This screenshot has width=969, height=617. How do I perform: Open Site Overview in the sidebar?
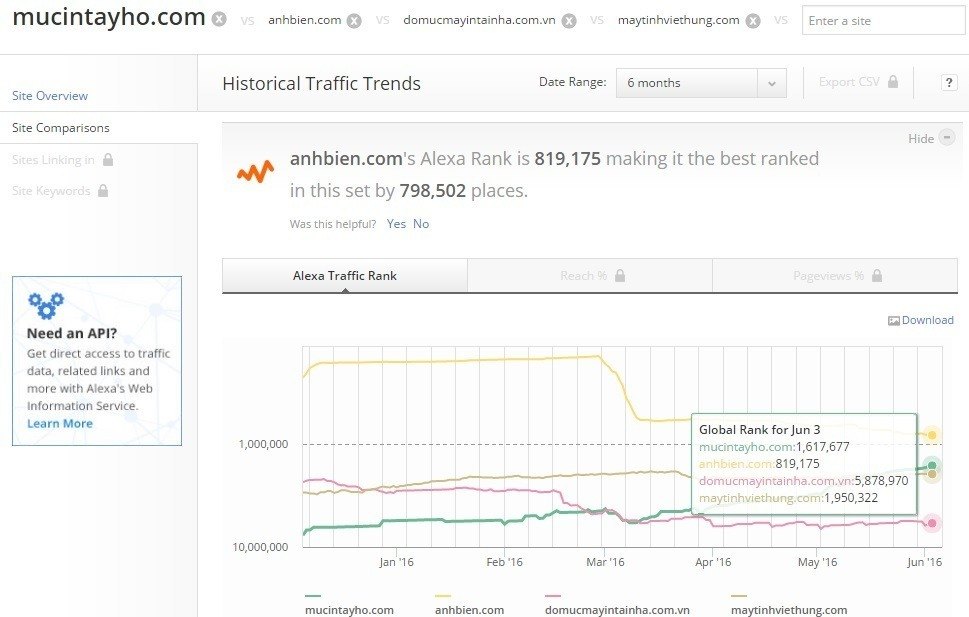50,96
